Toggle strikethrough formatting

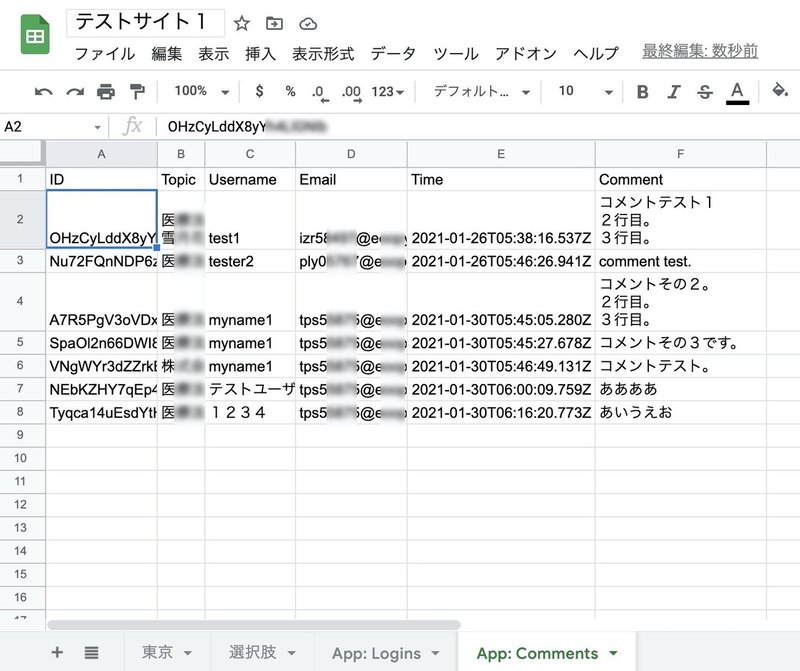pyautogui.click(x=705, y=92)
